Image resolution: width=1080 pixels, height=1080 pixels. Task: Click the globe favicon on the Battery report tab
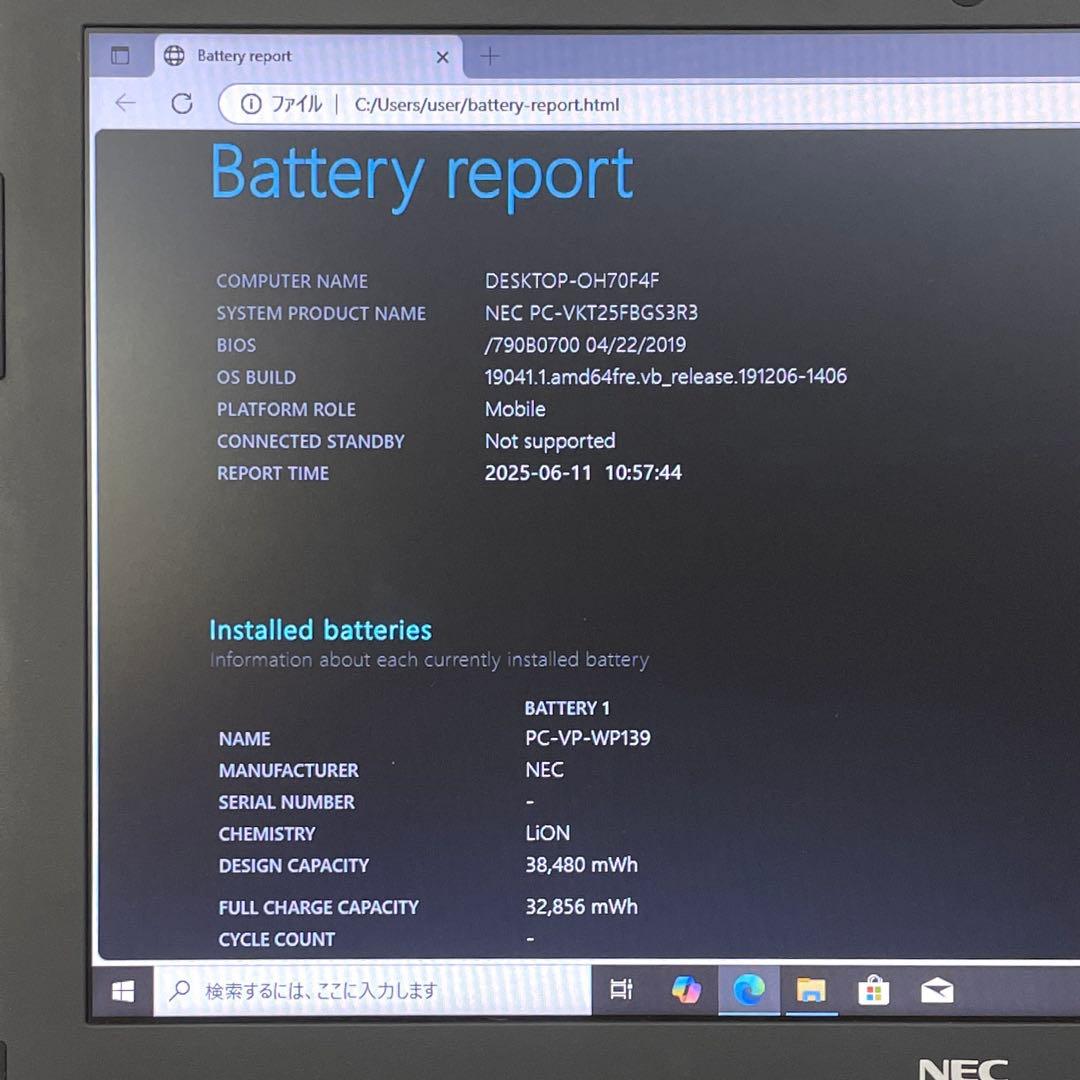176,57
